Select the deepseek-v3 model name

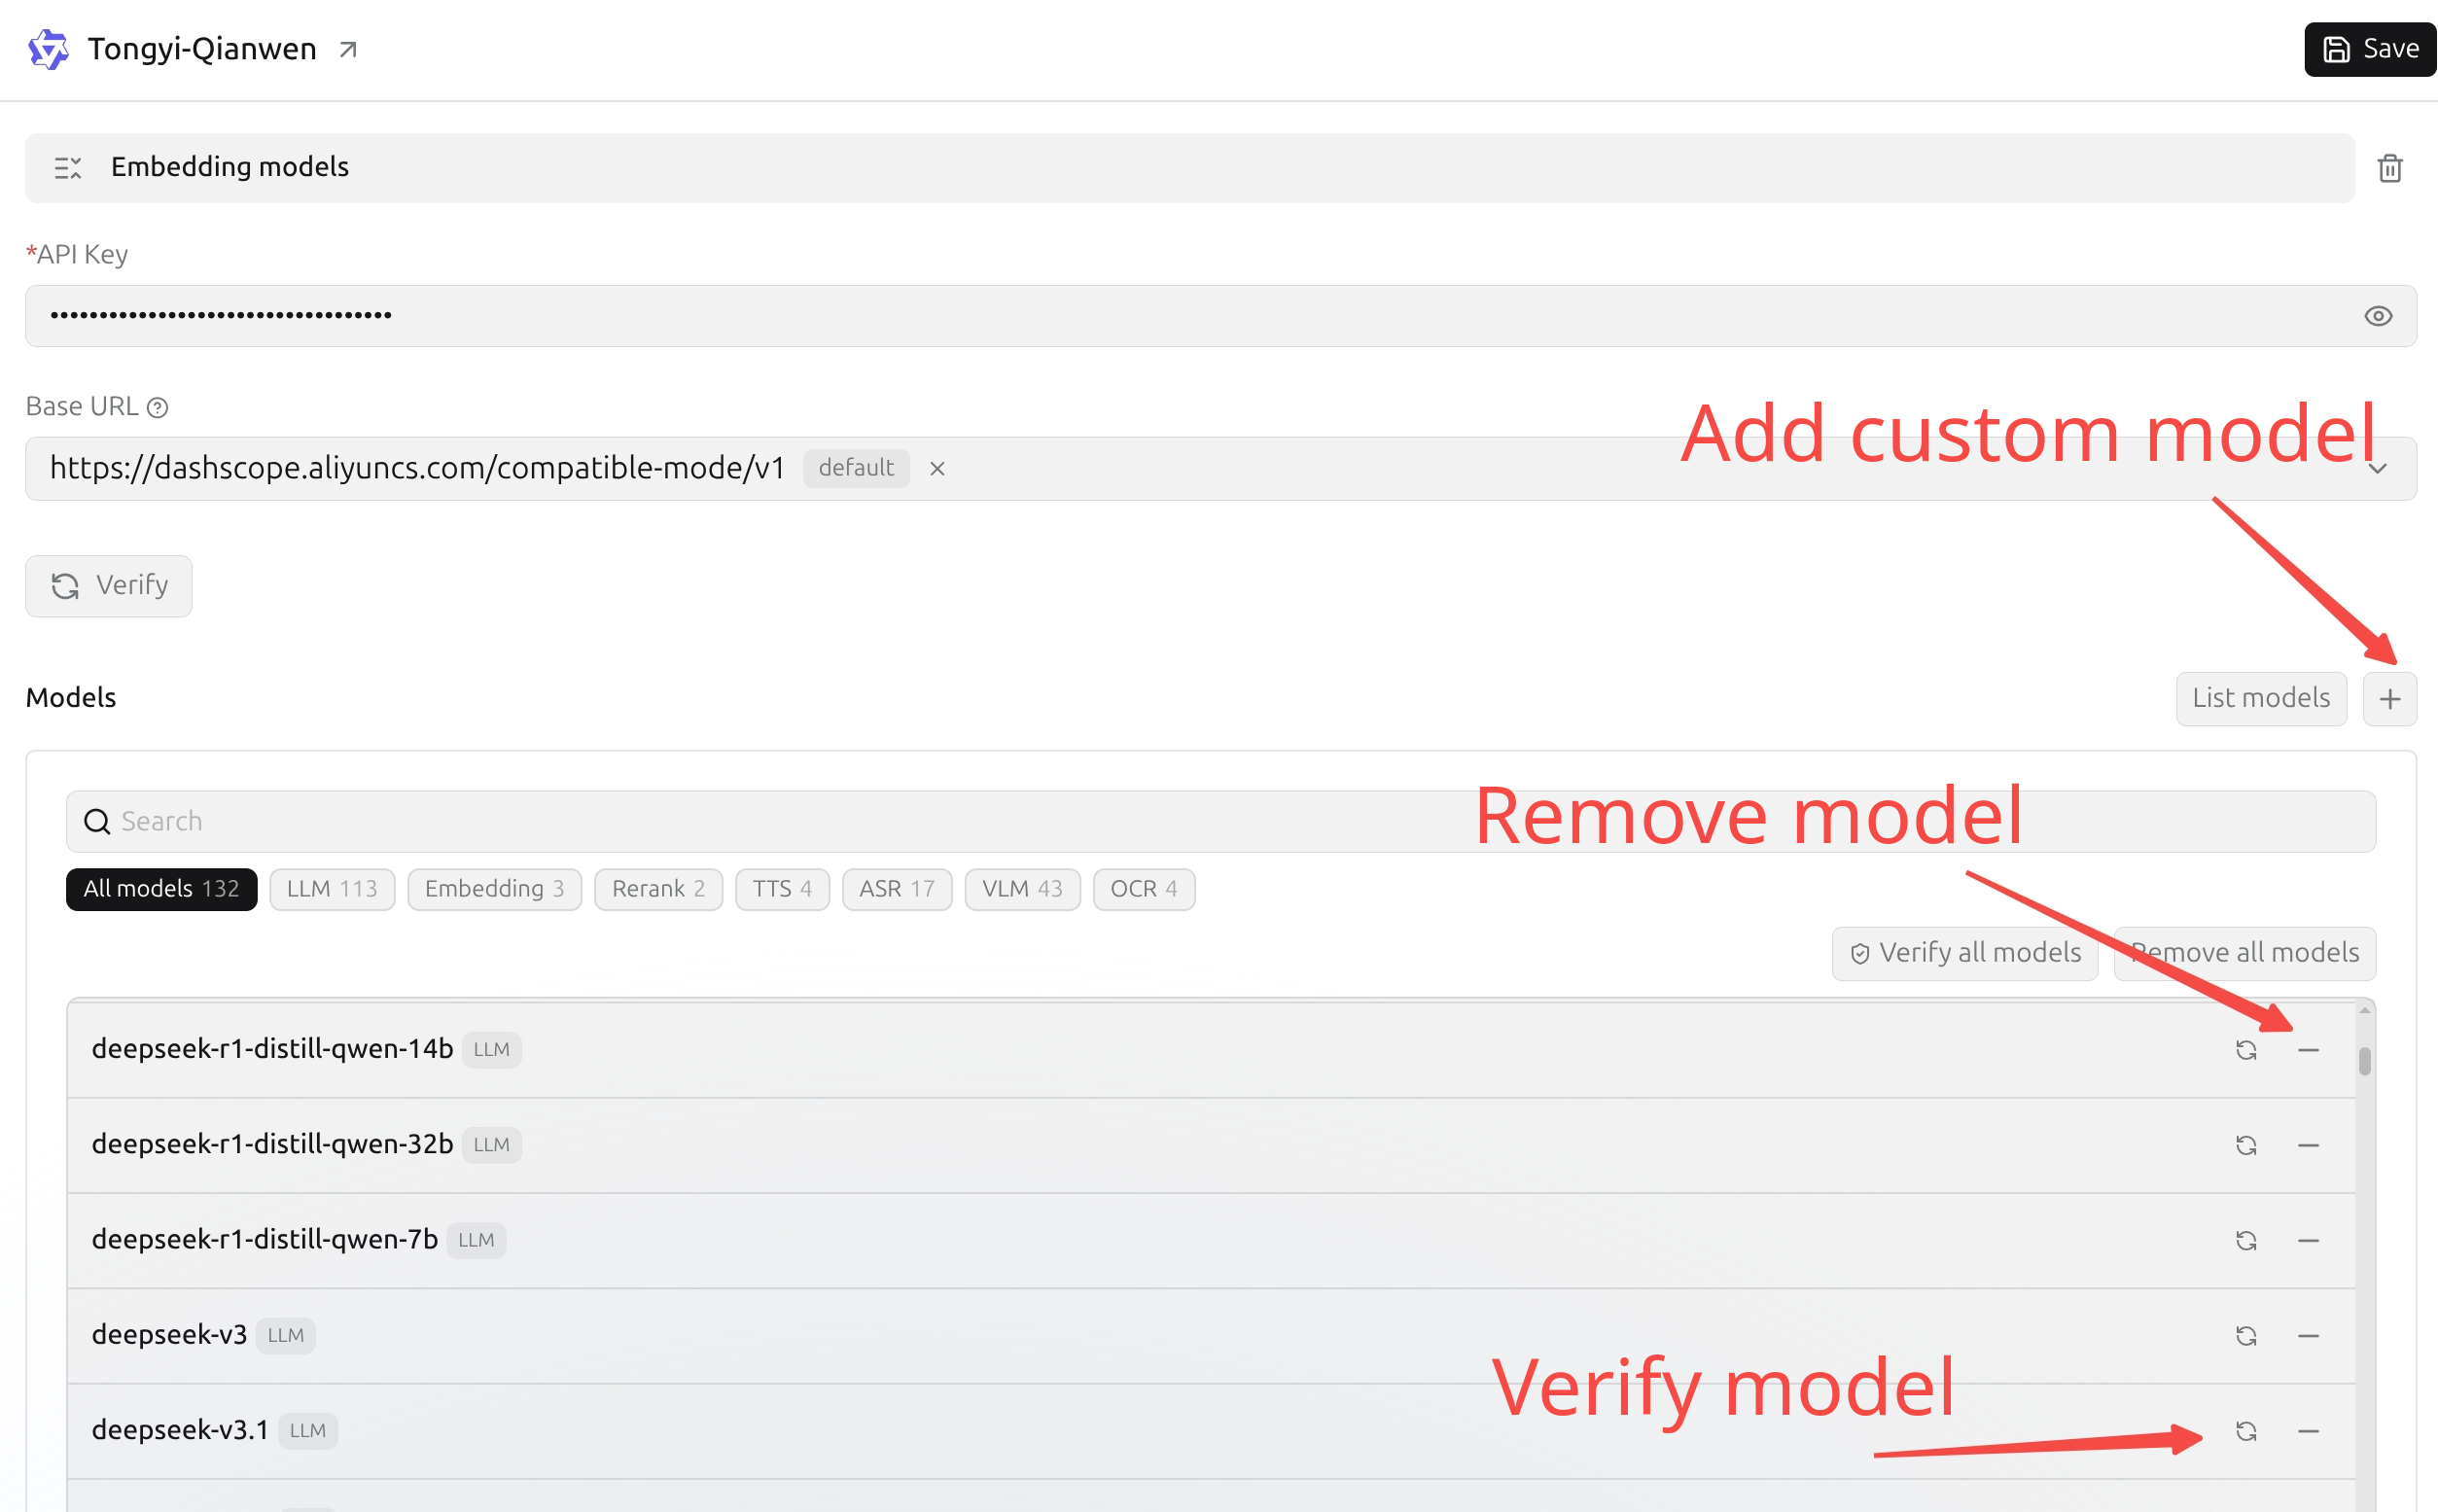169,1335
